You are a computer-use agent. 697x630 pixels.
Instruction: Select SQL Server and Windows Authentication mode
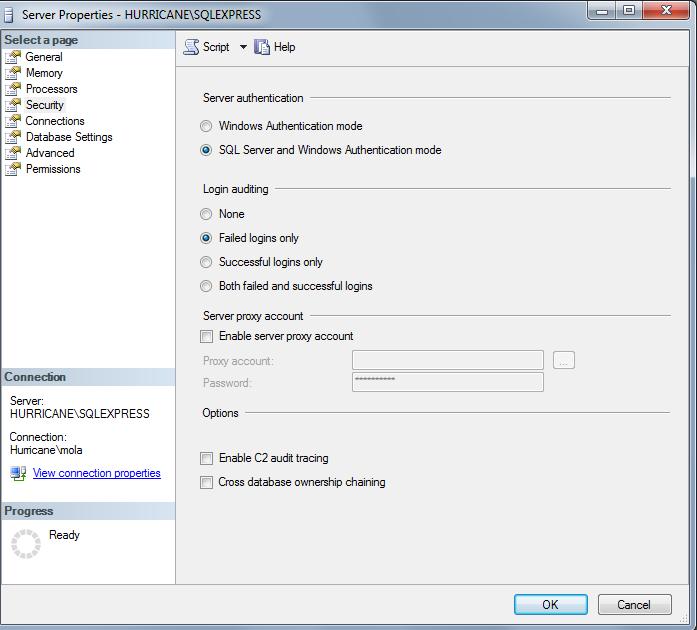206,150
